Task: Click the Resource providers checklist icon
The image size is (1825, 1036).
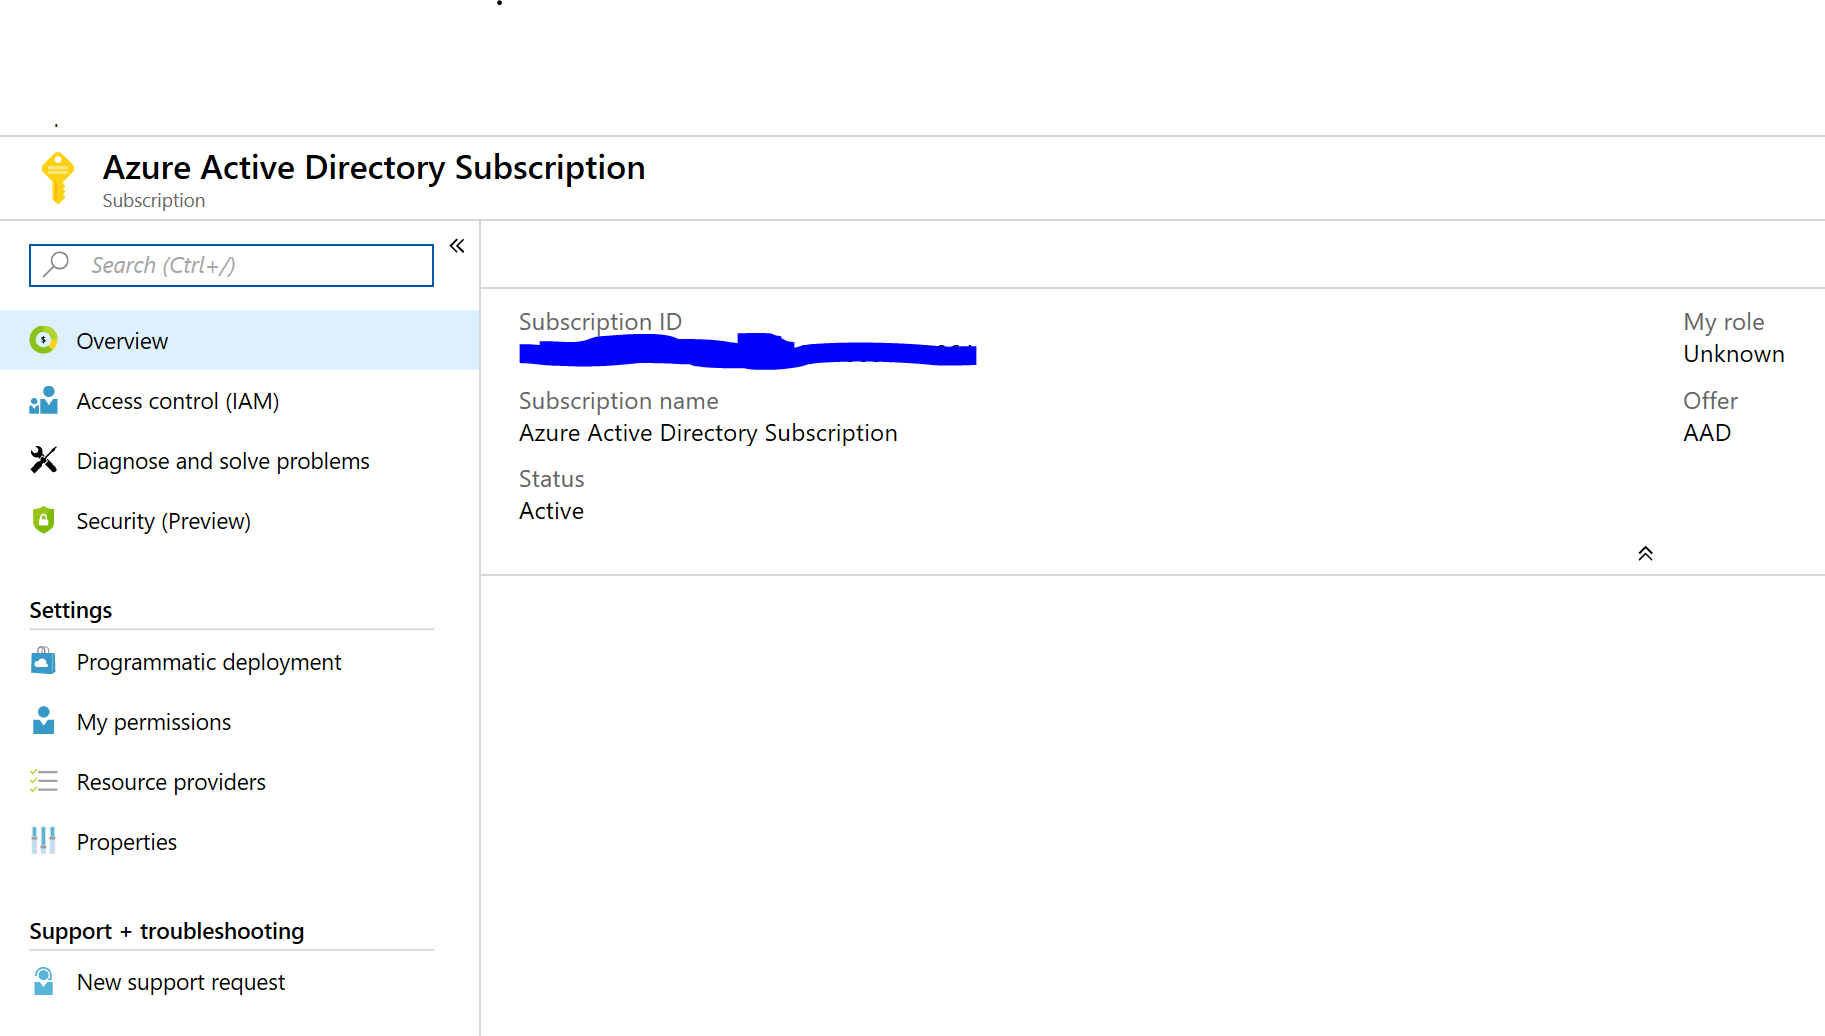Action: pos(43,781)
